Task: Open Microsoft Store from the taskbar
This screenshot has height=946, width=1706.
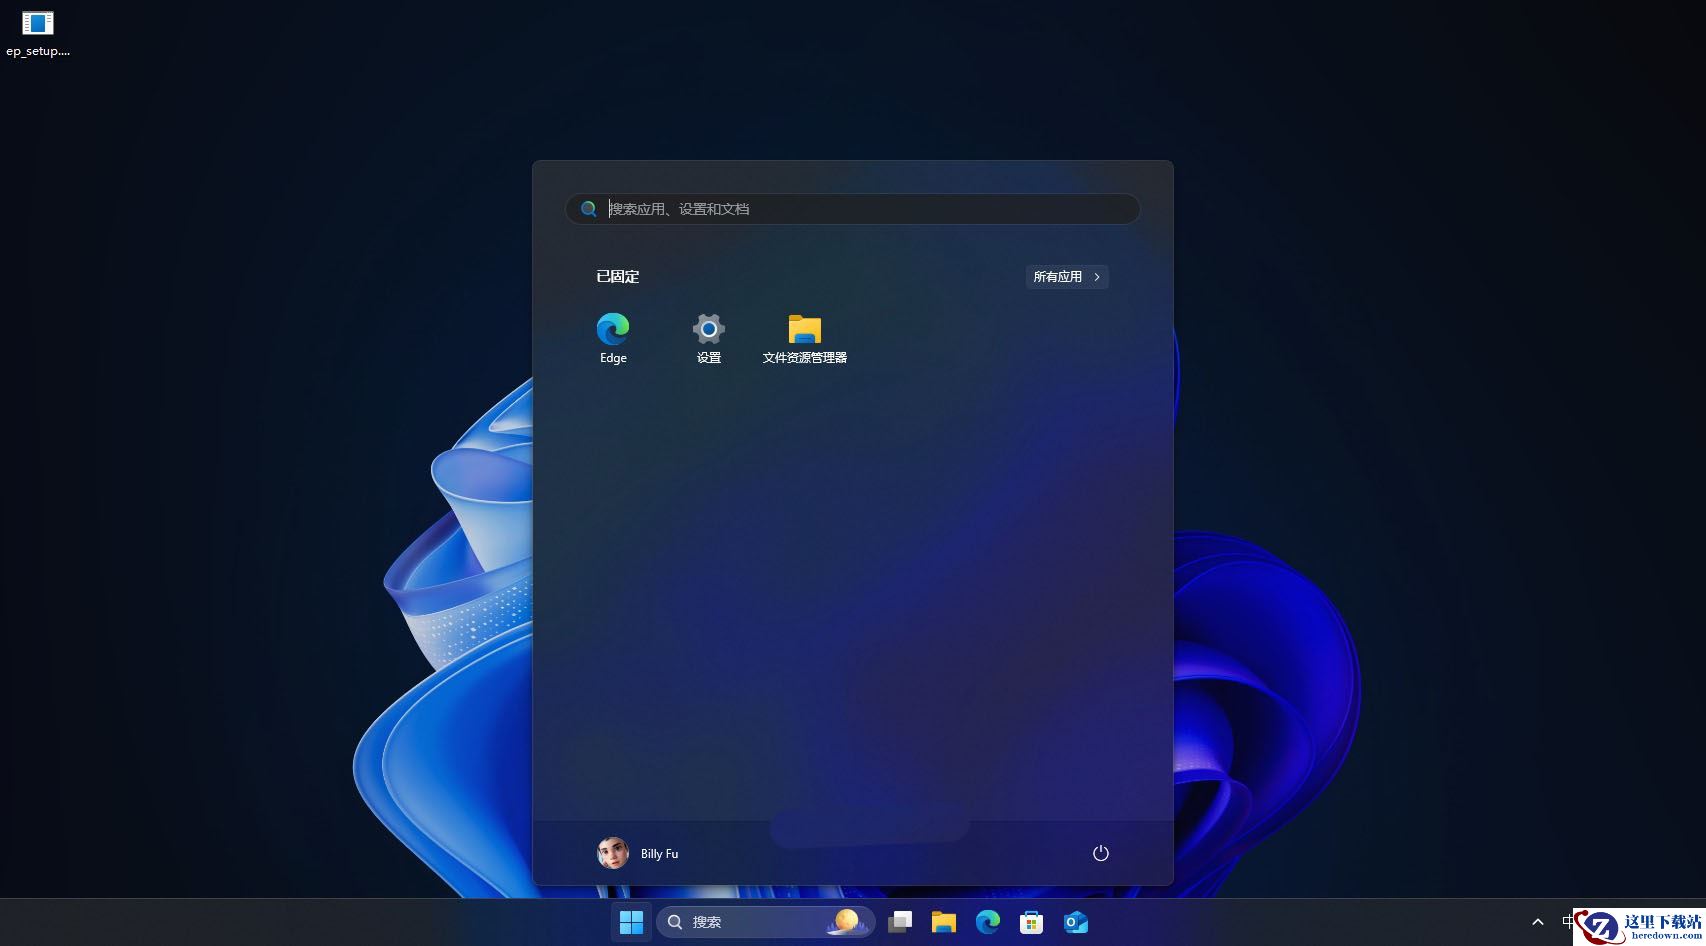Action: [x=1031, y=922]
